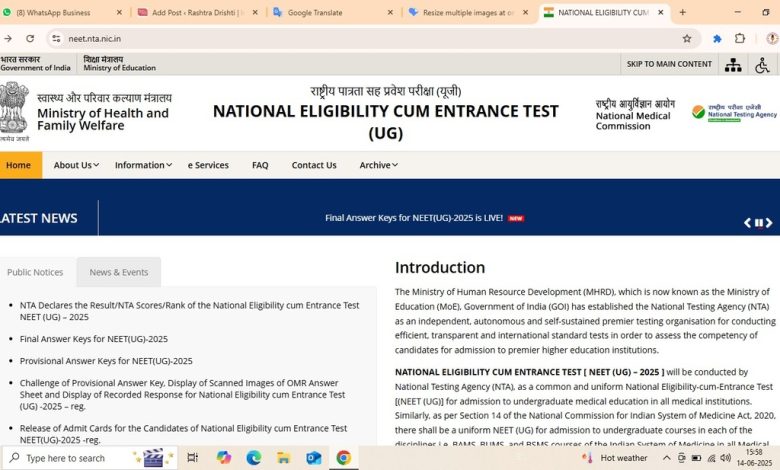Open Provisional Answer Keys for NEET(UG)-2025
Screen dimensions: 780x470
pyautogui.click(x=106, y=361)
